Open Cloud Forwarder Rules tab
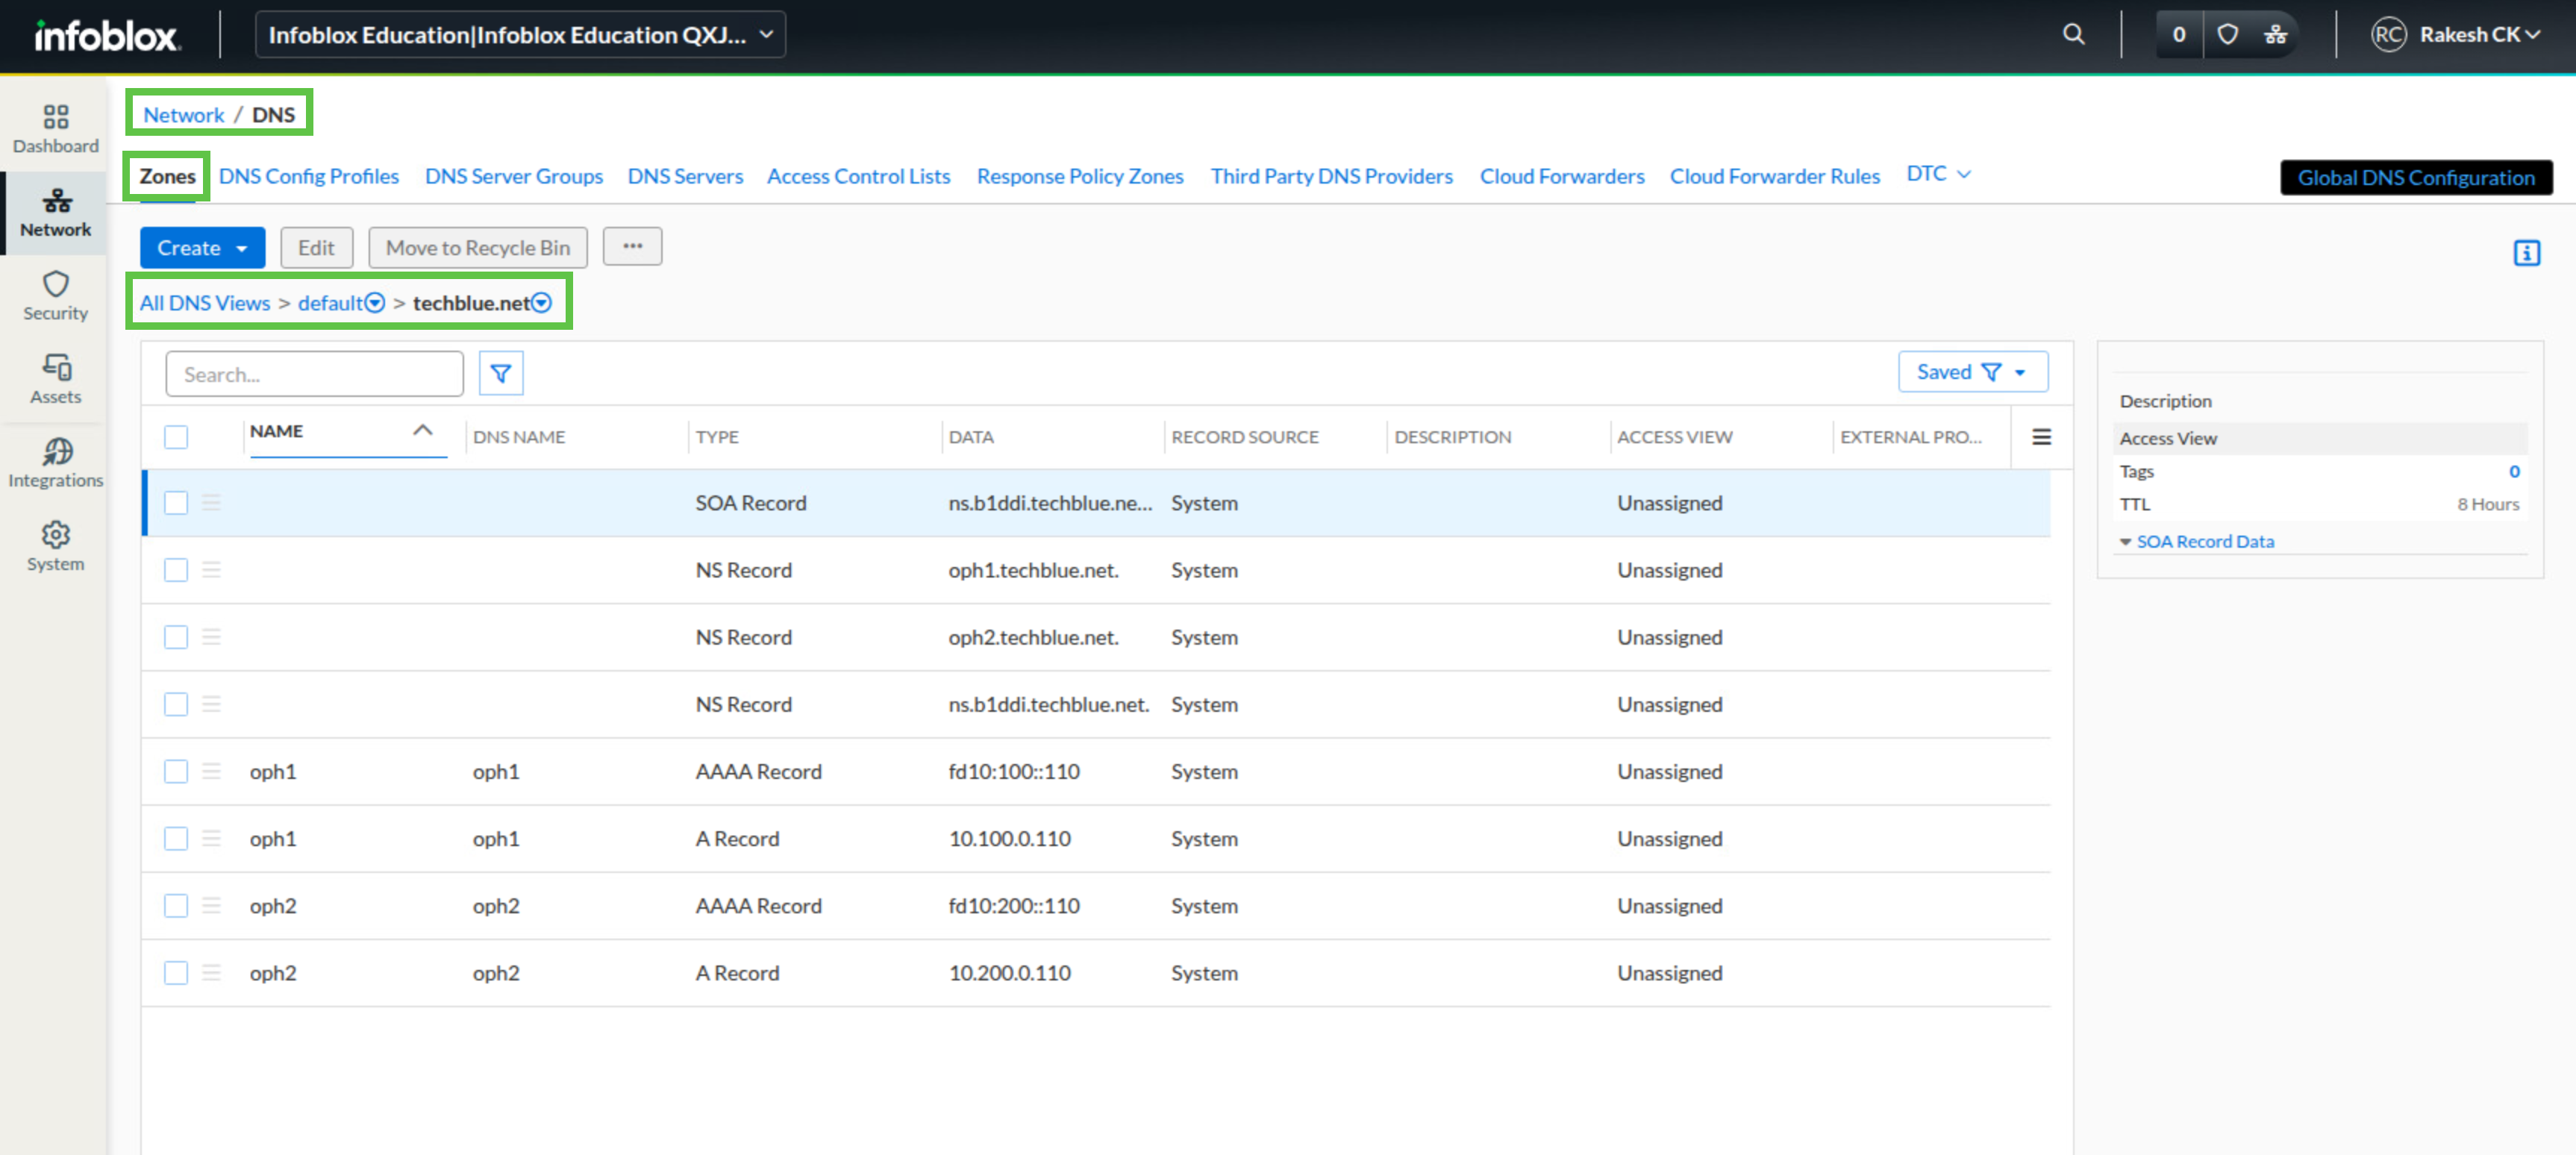Image resolution: width=2576 pixels, height=1155 pixels. pyautogui.click(x=1774, y=176)
